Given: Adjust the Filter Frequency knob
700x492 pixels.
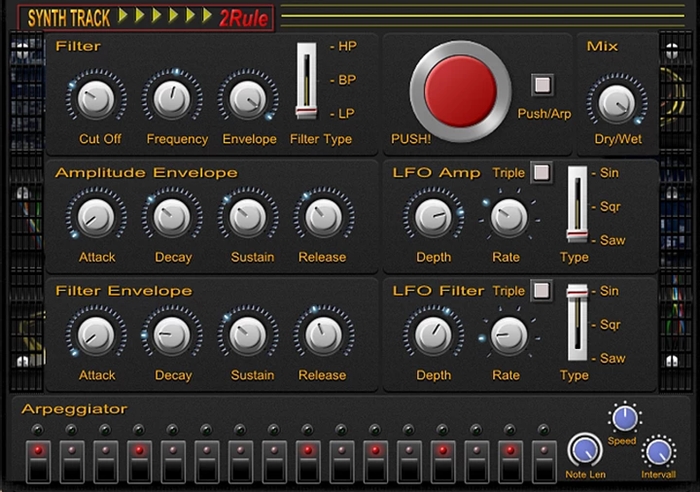Looking at the screenshot, I should [x=172, y=99].
